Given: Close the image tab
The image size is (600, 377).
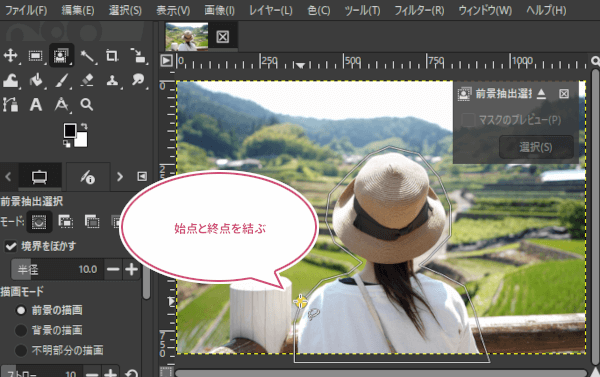Looking at the screenshot, I should coord(222,37).
